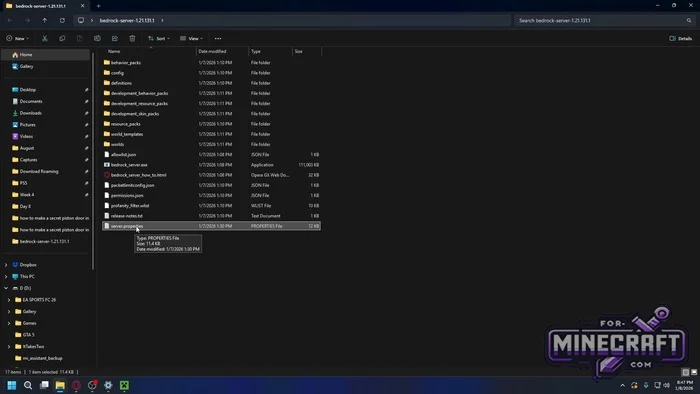The image size is (700, 394).
Task: Open the View dropdown
Action: pos(191,38)
